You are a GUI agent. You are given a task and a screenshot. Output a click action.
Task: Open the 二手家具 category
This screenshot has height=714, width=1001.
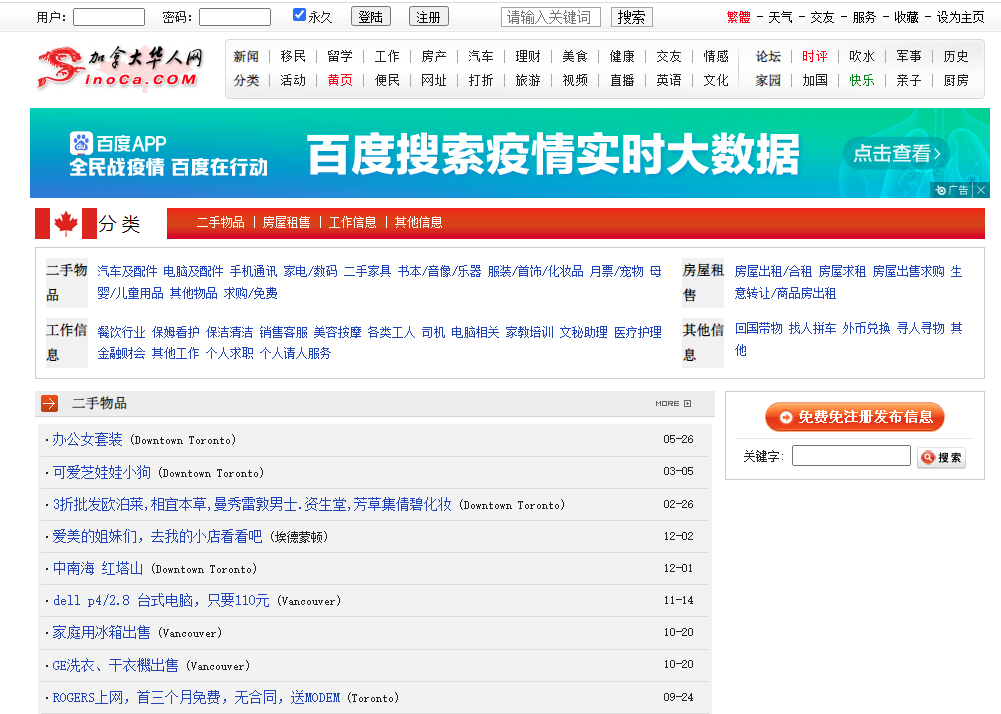point(368,271)
